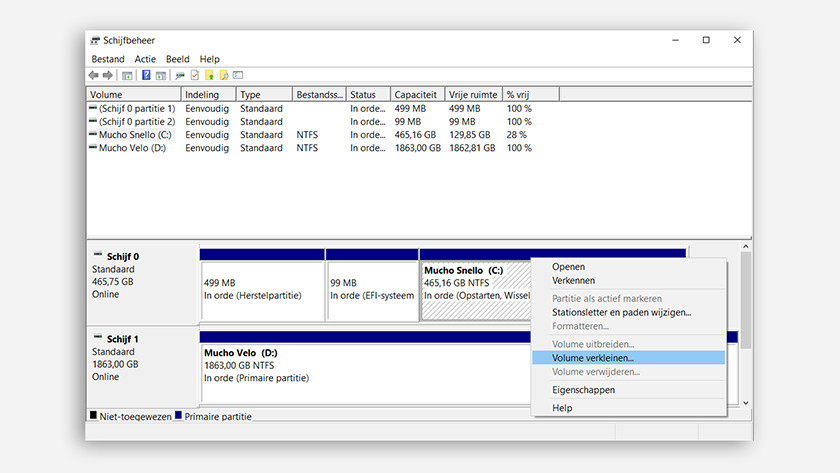This screenshot has height=473, width=840.
Task: Sort by the Vrije ruimte column header
Action: (x=474, y=94)
